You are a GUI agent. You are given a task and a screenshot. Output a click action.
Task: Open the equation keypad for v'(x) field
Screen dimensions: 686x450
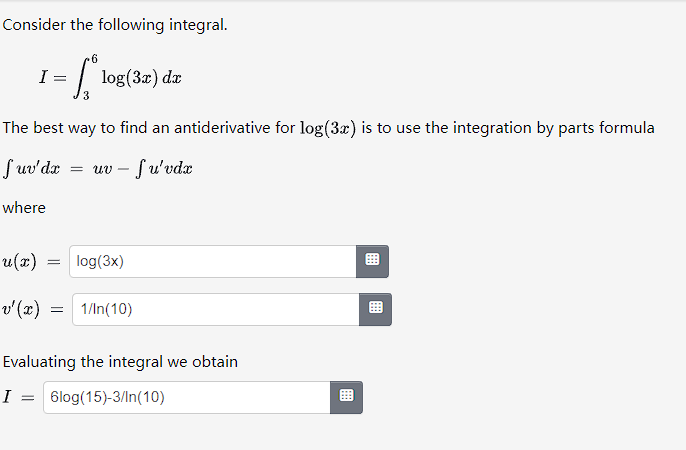click(375, 309)
